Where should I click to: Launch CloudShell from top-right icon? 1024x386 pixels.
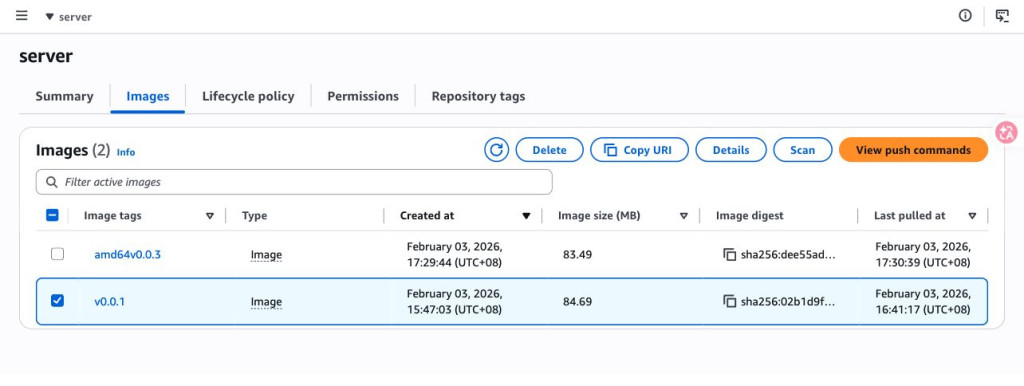coord(1002,16)
